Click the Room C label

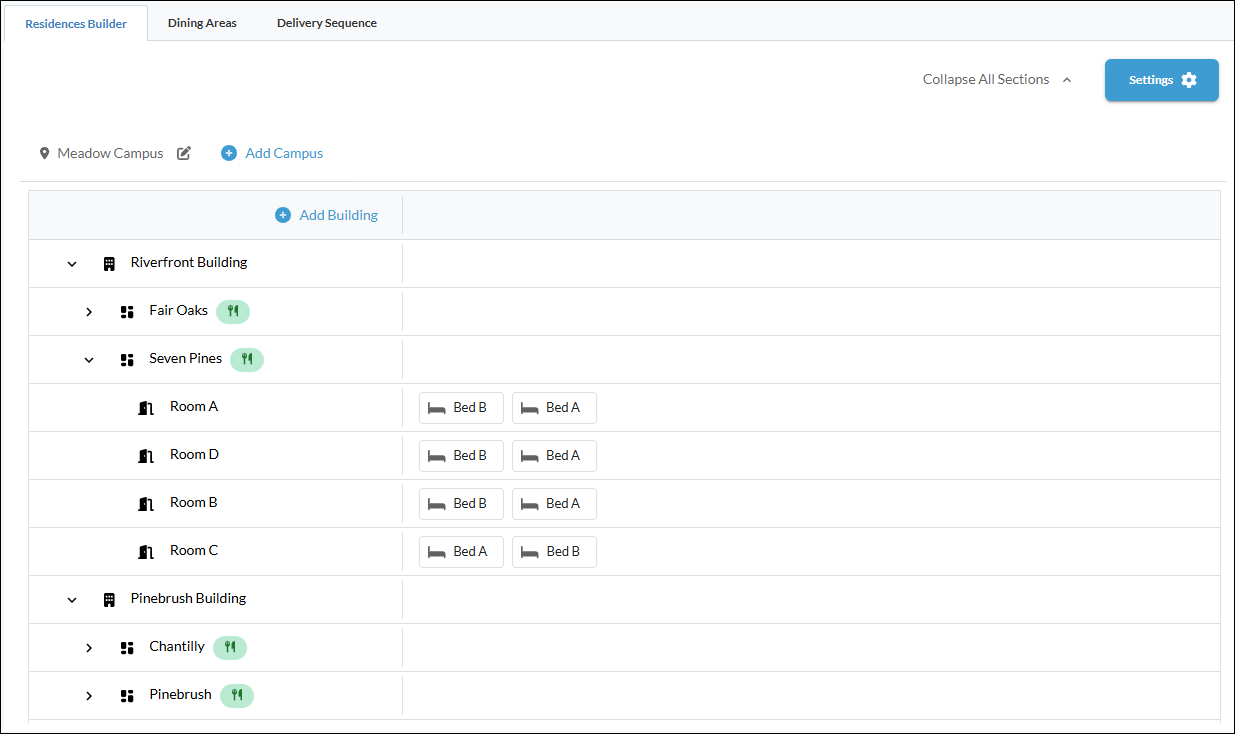194,551
